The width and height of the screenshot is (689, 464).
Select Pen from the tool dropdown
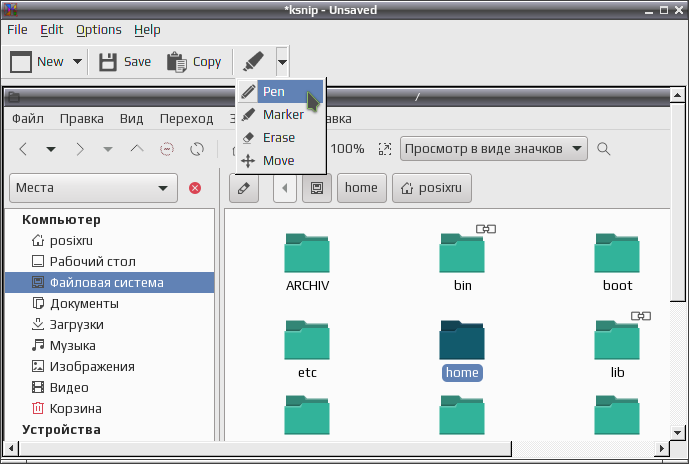point(281,91)
